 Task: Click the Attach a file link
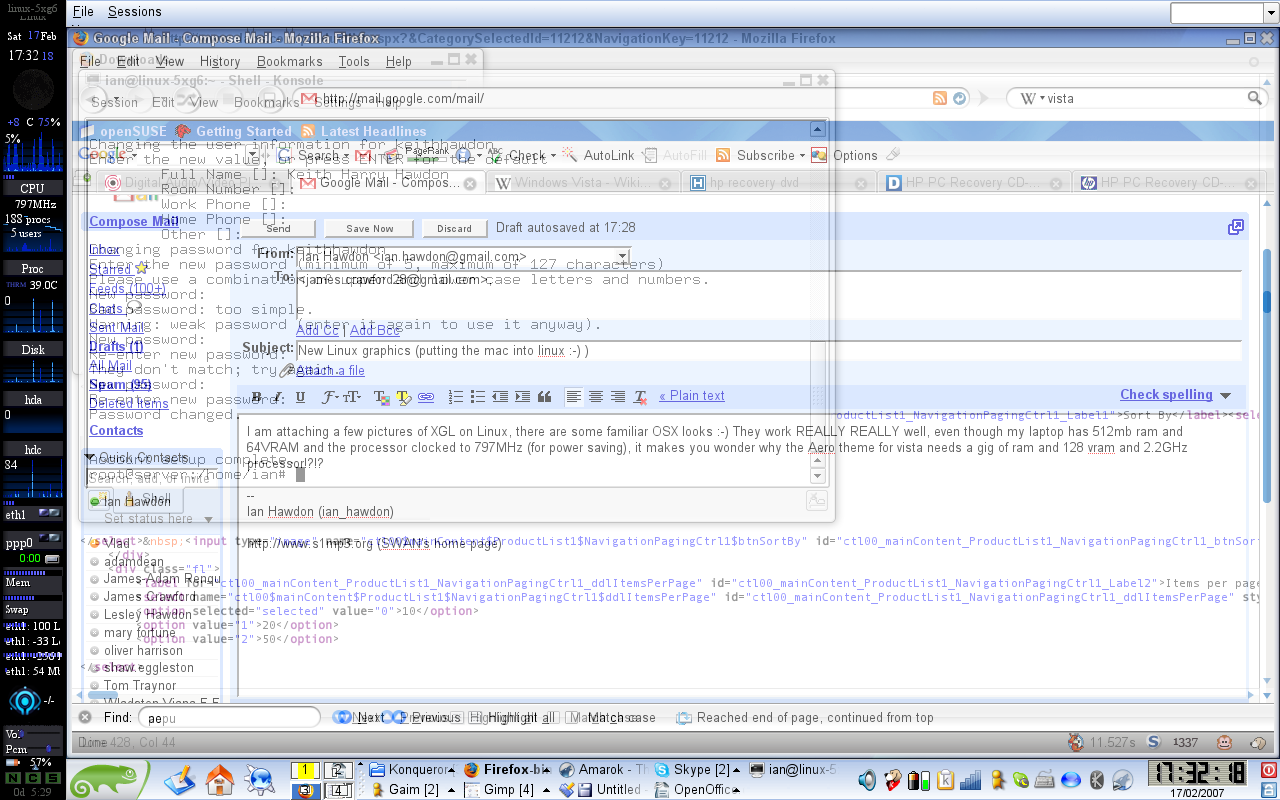click(x=330, y=371)
